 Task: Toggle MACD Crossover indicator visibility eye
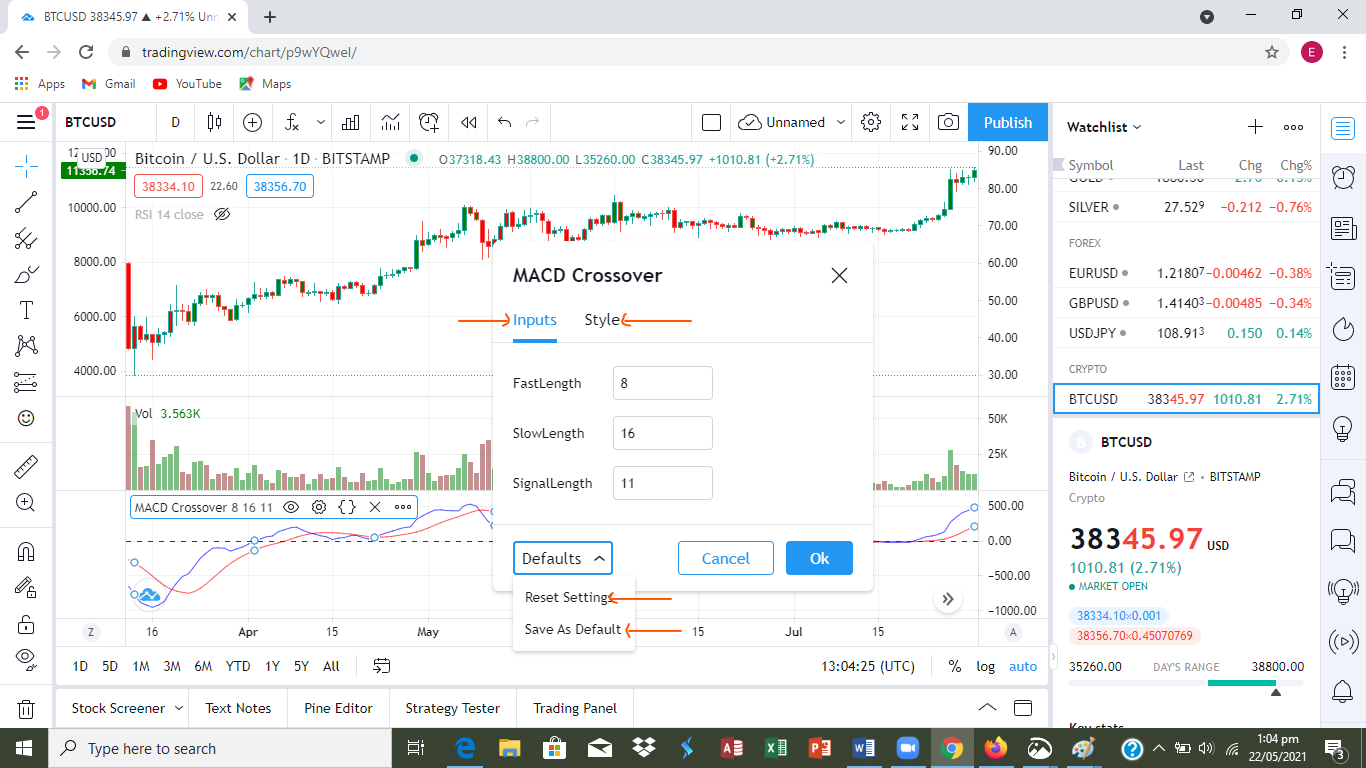[291, 507]
